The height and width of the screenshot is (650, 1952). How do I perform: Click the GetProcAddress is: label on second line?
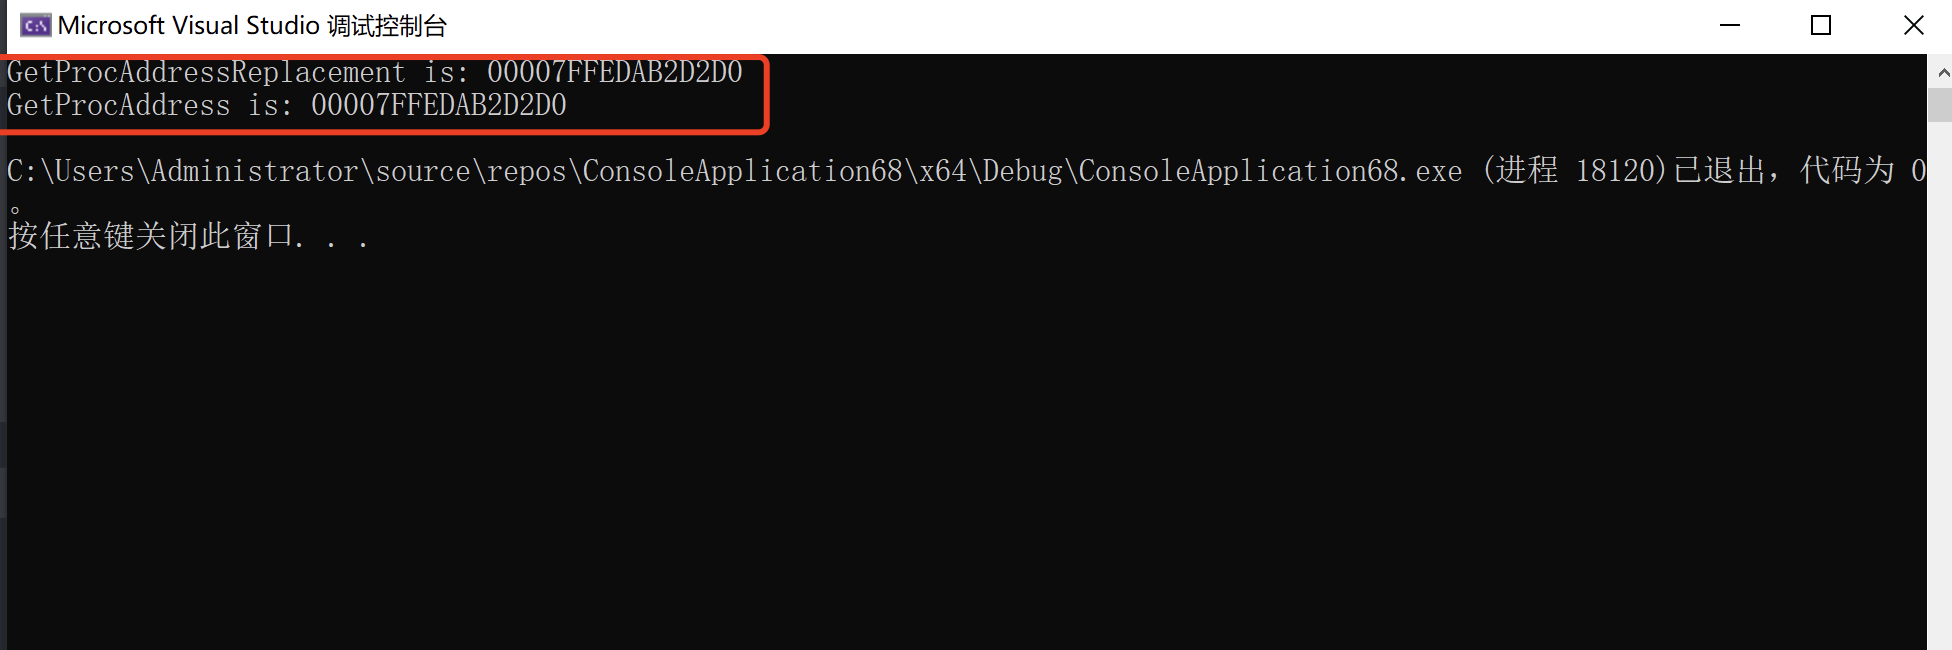tap(150, 105)
